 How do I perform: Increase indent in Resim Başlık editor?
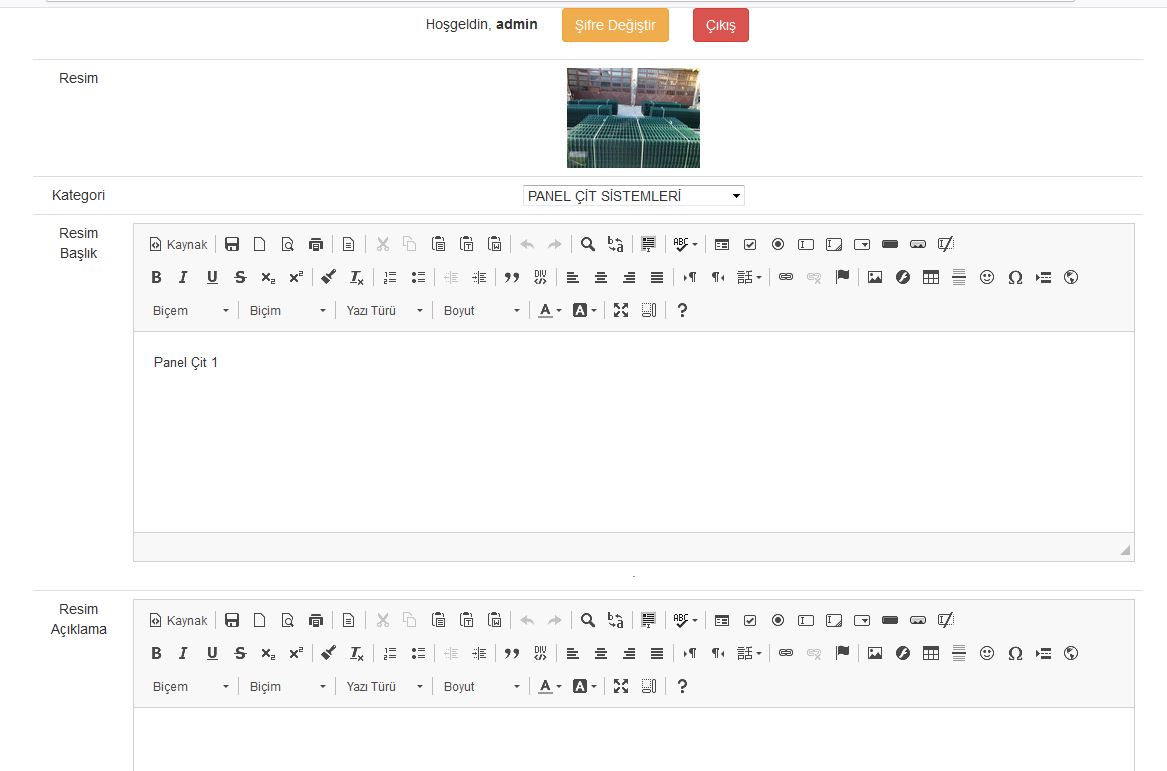pyautogui.click(x=479, y=277)
